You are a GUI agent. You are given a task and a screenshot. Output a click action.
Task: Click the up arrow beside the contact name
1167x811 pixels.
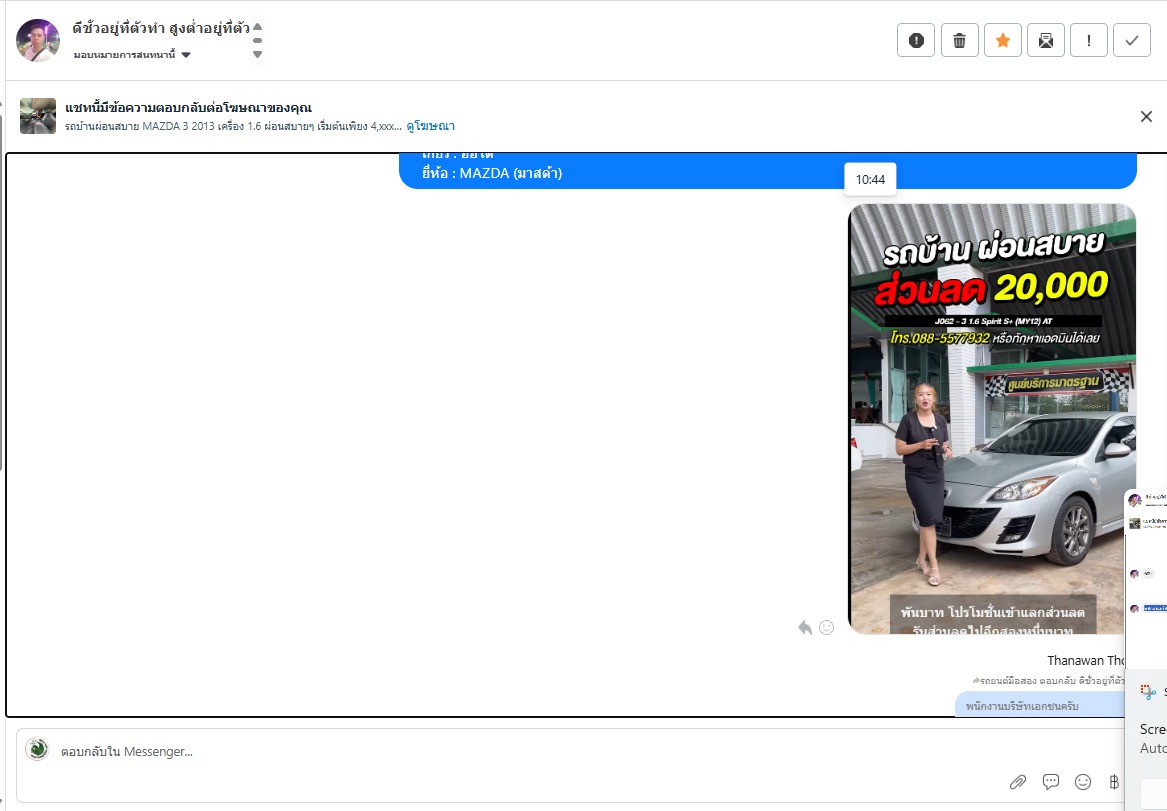click(x=258, y=27)
